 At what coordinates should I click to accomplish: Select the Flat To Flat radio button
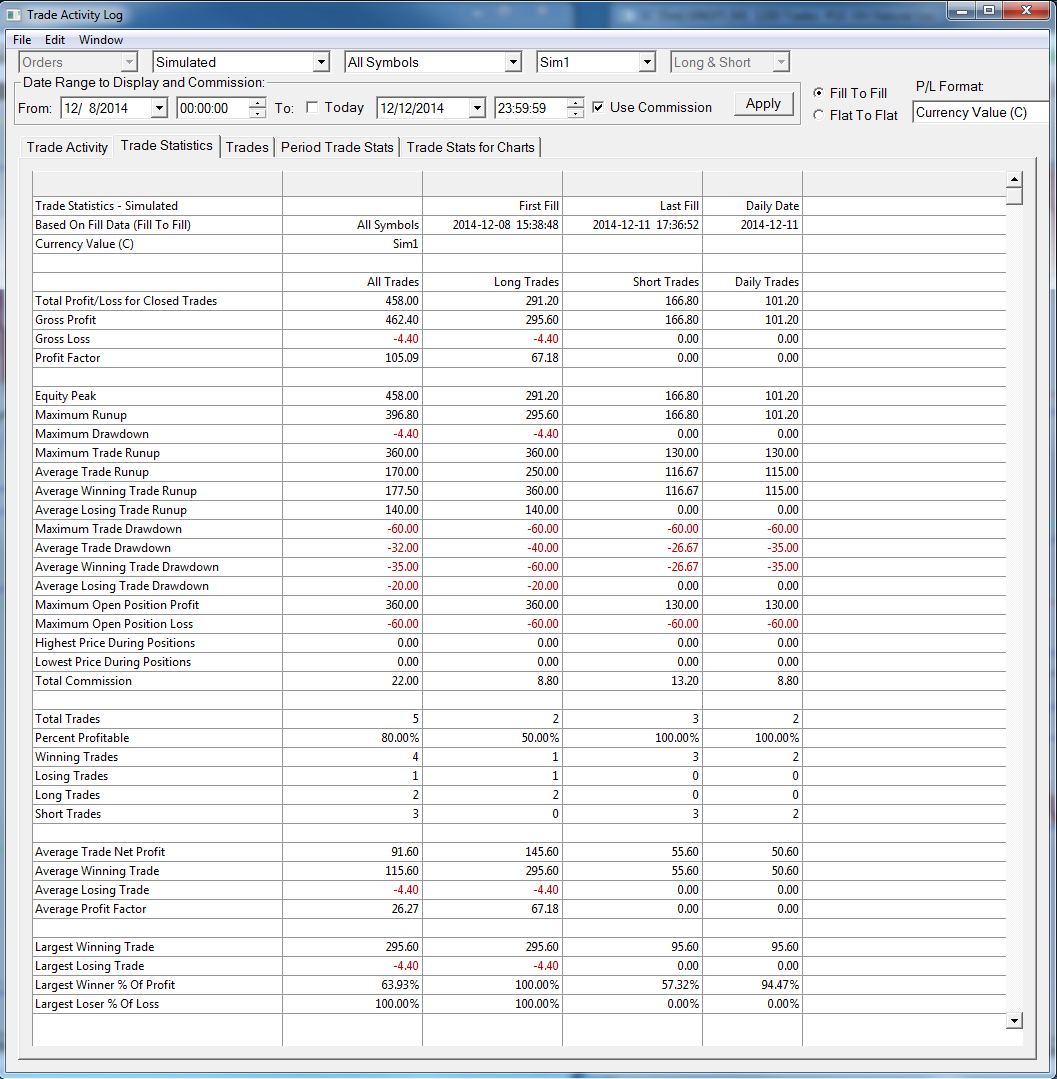(818, 115)
